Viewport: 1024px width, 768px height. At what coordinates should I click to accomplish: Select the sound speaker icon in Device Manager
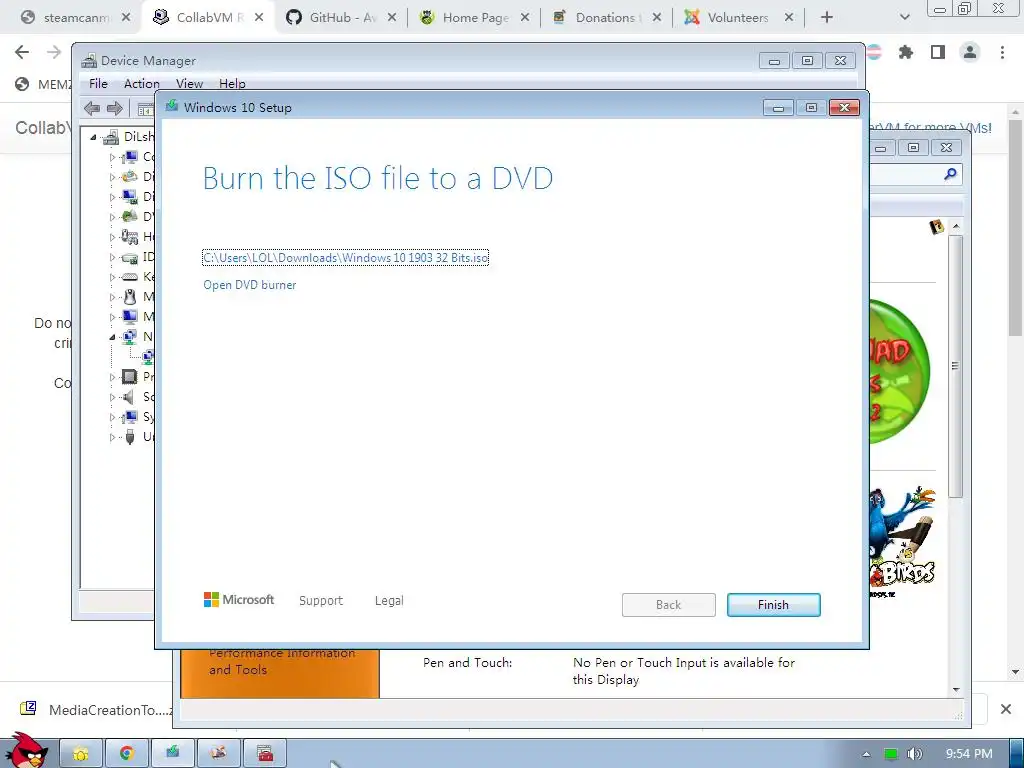(x=130, y=397)
